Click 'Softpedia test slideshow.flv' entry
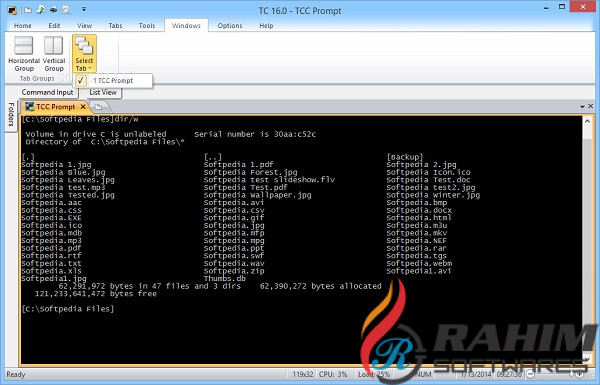The image size is (600, 385). tap(269, 180)
